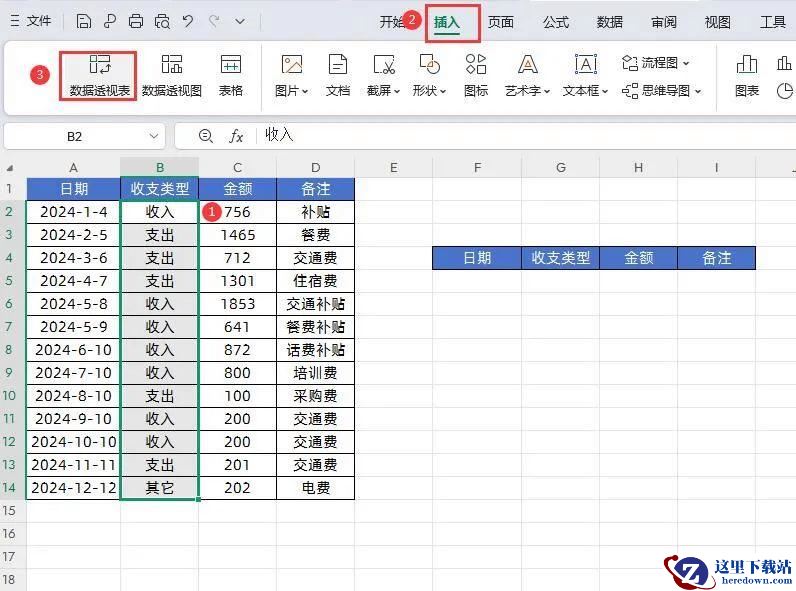Switch to the 数据 tab
Screen dimensions: 796x591
pyautogui.click(x=609, y=22)
